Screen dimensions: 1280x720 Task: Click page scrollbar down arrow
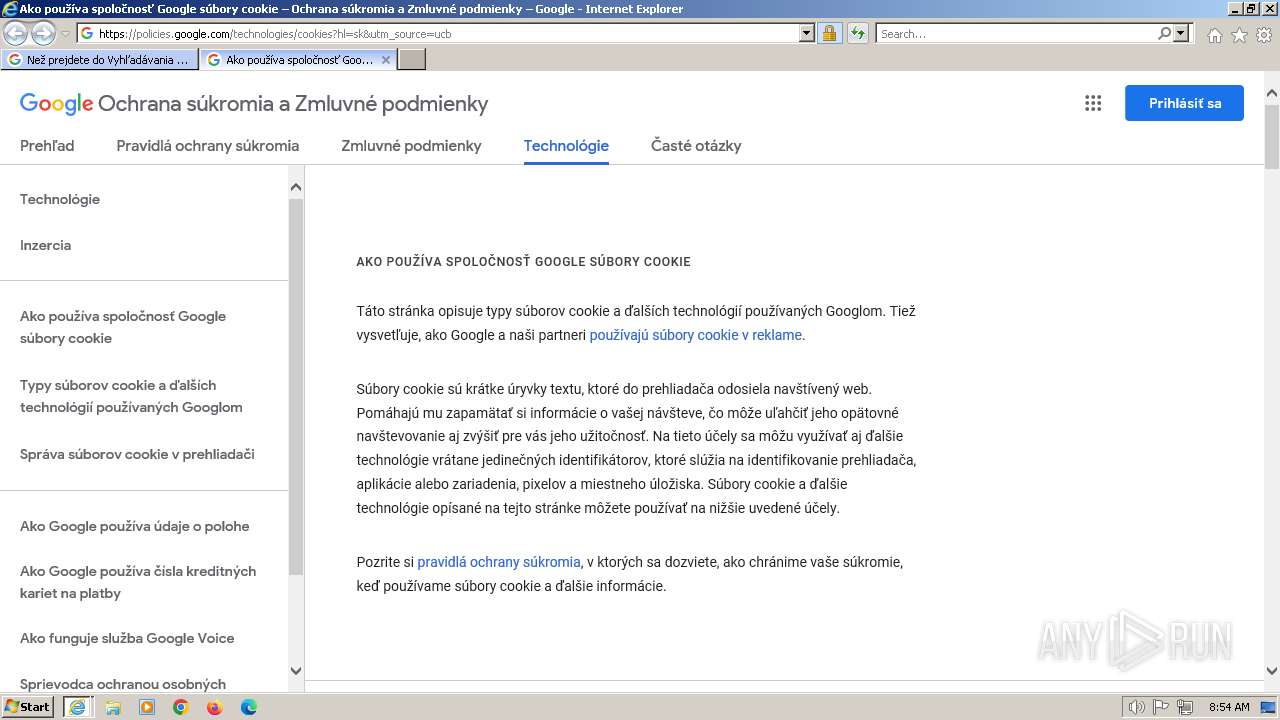1272,671
